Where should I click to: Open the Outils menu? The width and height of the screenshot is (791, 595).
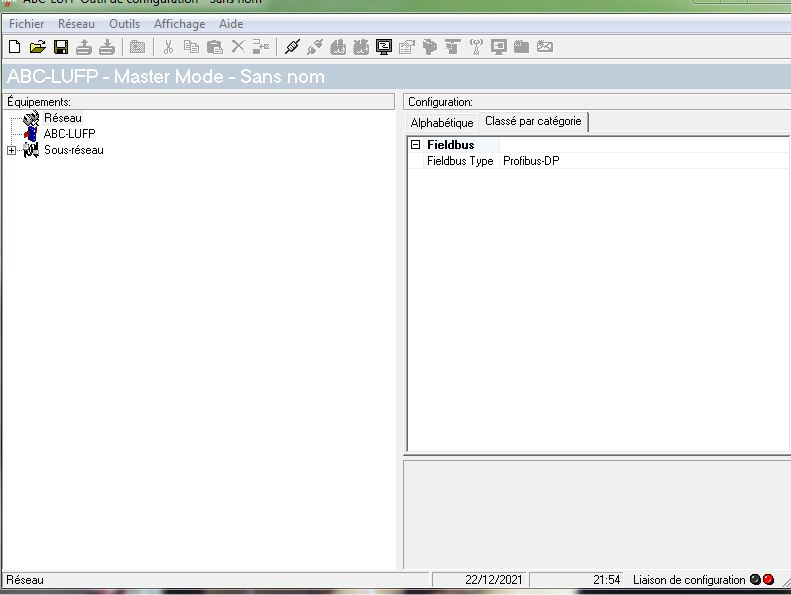pos(124,24)
